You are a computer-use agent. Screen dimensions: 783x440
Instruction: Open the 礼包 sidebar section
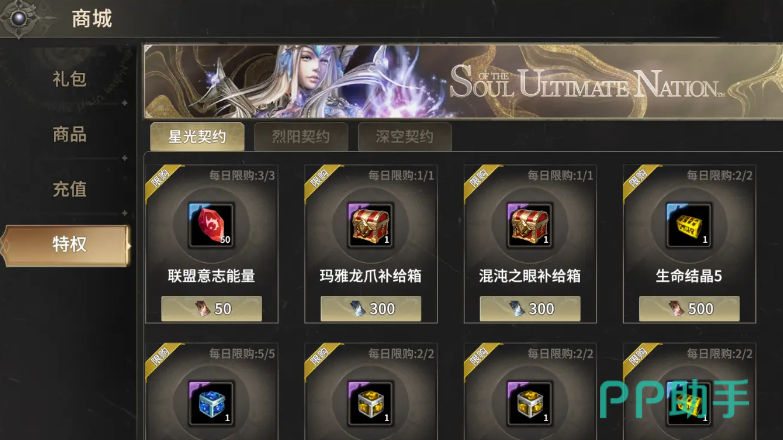click(x=69, y=79)
